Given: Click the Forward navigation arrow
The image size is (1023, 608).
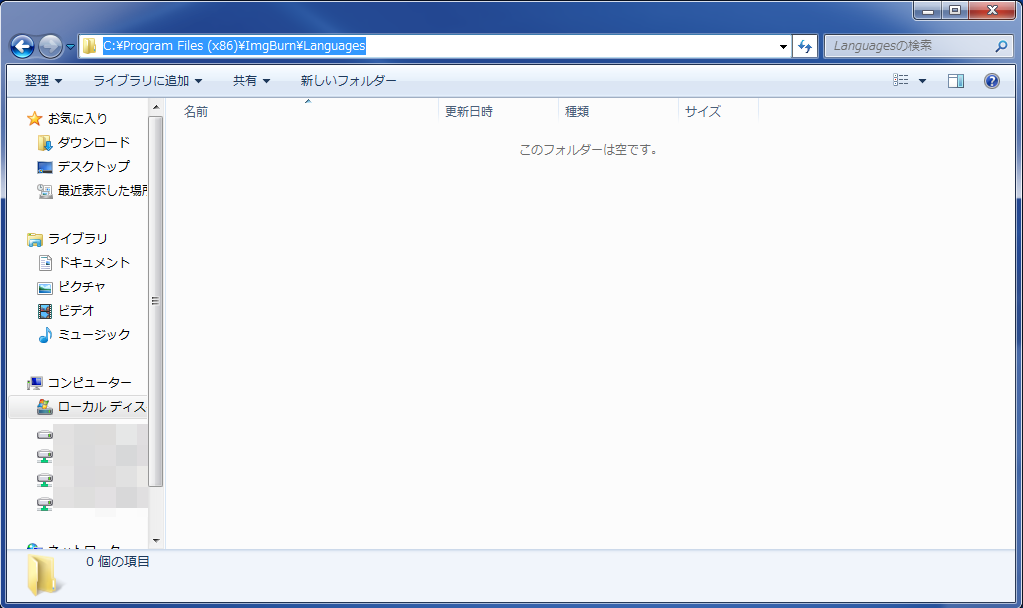Looking at the screenshot, I should (50, 46).
